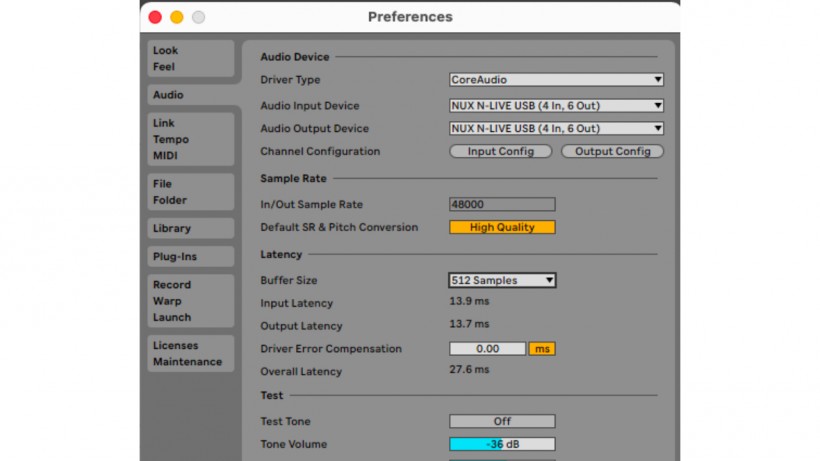This screenshot has height=461, width=820.
Task: Go to the Library preferences tab
Action: point(190,228)
